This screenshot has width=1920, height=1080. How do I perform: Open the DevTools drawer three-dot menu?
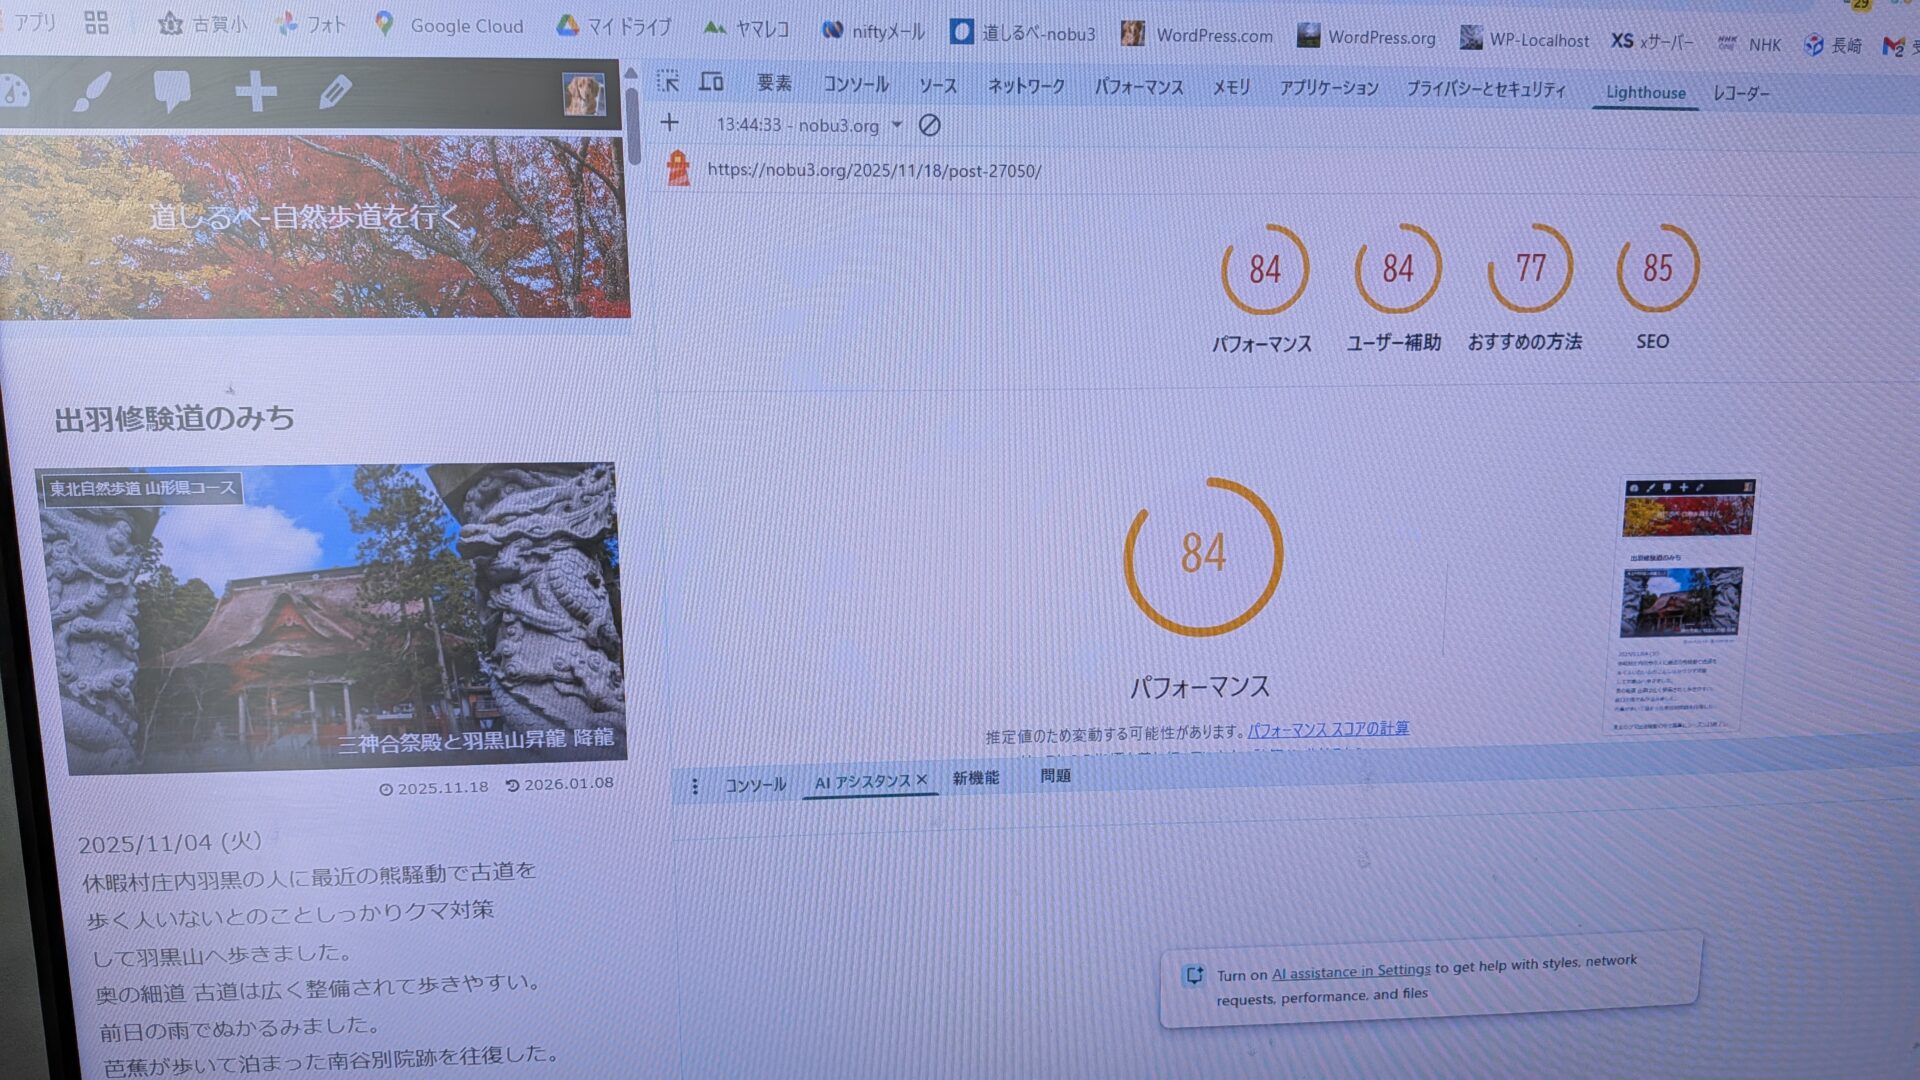[695, 786]
